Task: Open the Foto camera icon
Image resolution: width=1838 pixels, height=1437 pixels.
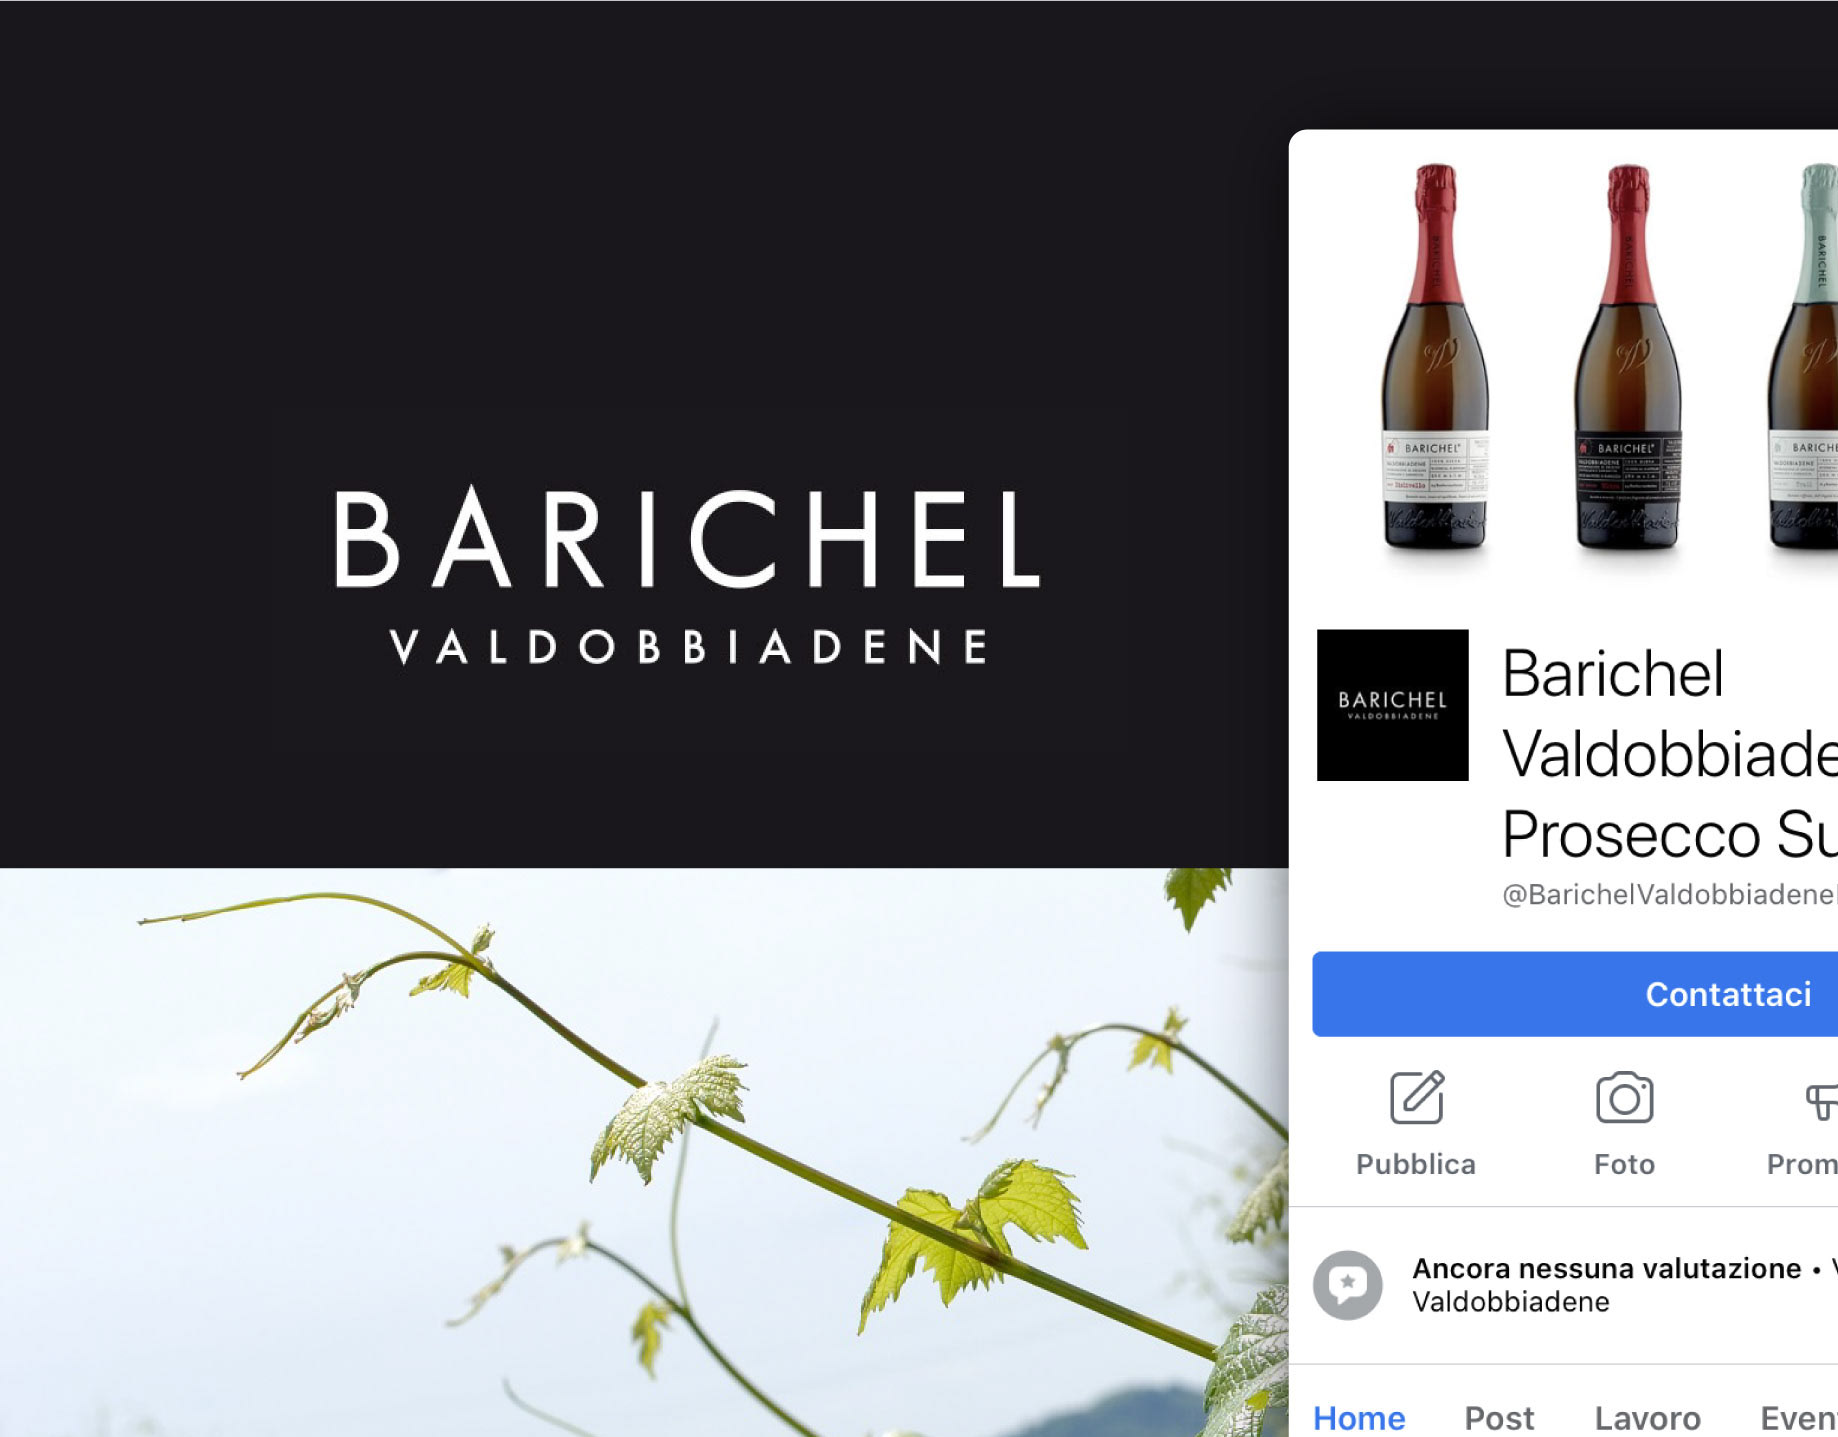Action: (x=1624, y=1098)
